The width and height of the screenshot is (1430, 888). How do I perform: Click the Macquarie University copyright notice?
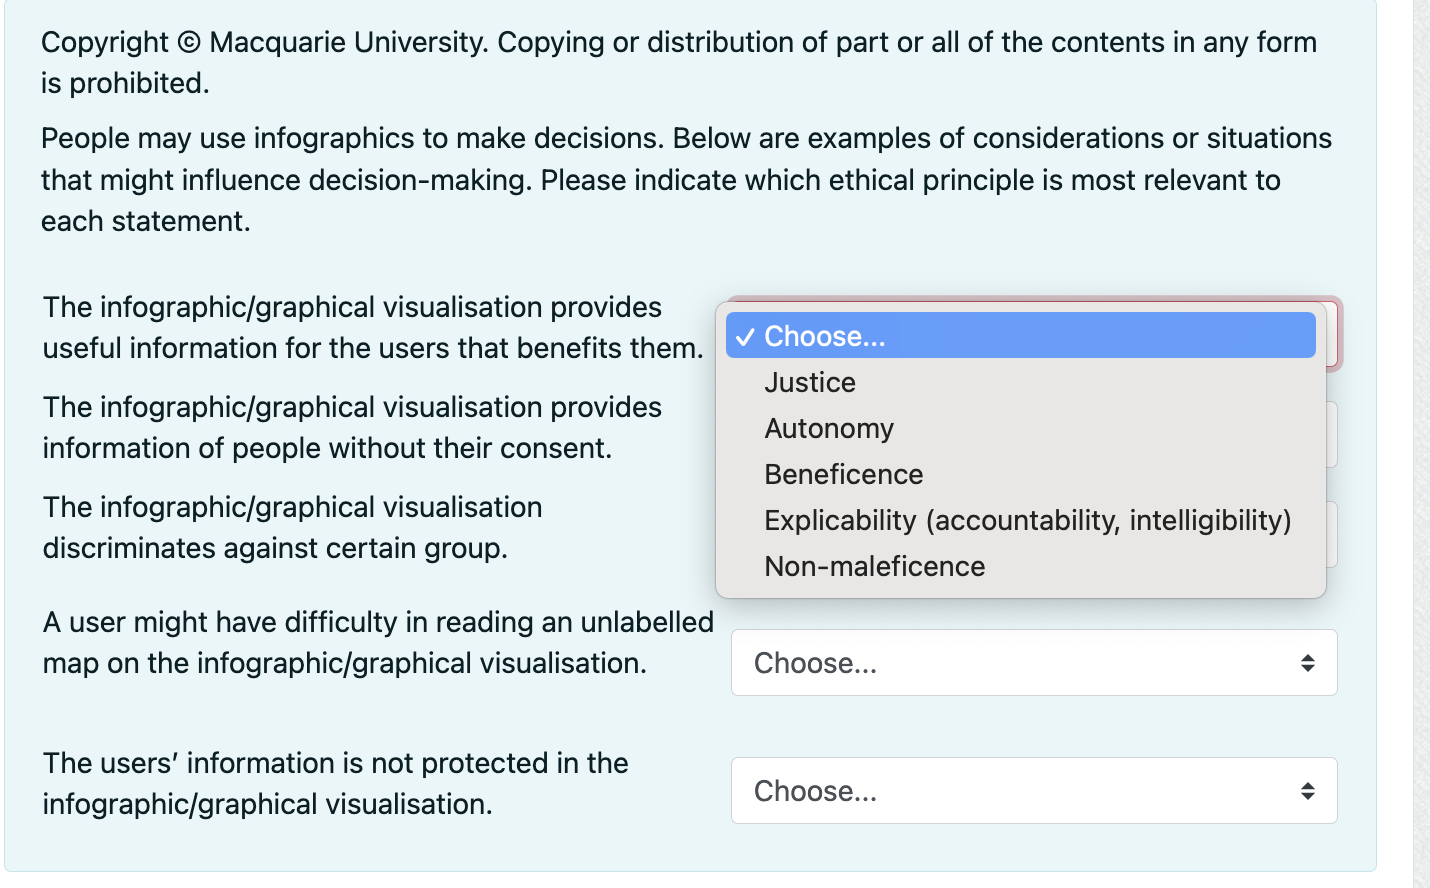pyautogui.click(x=678, y=62)
